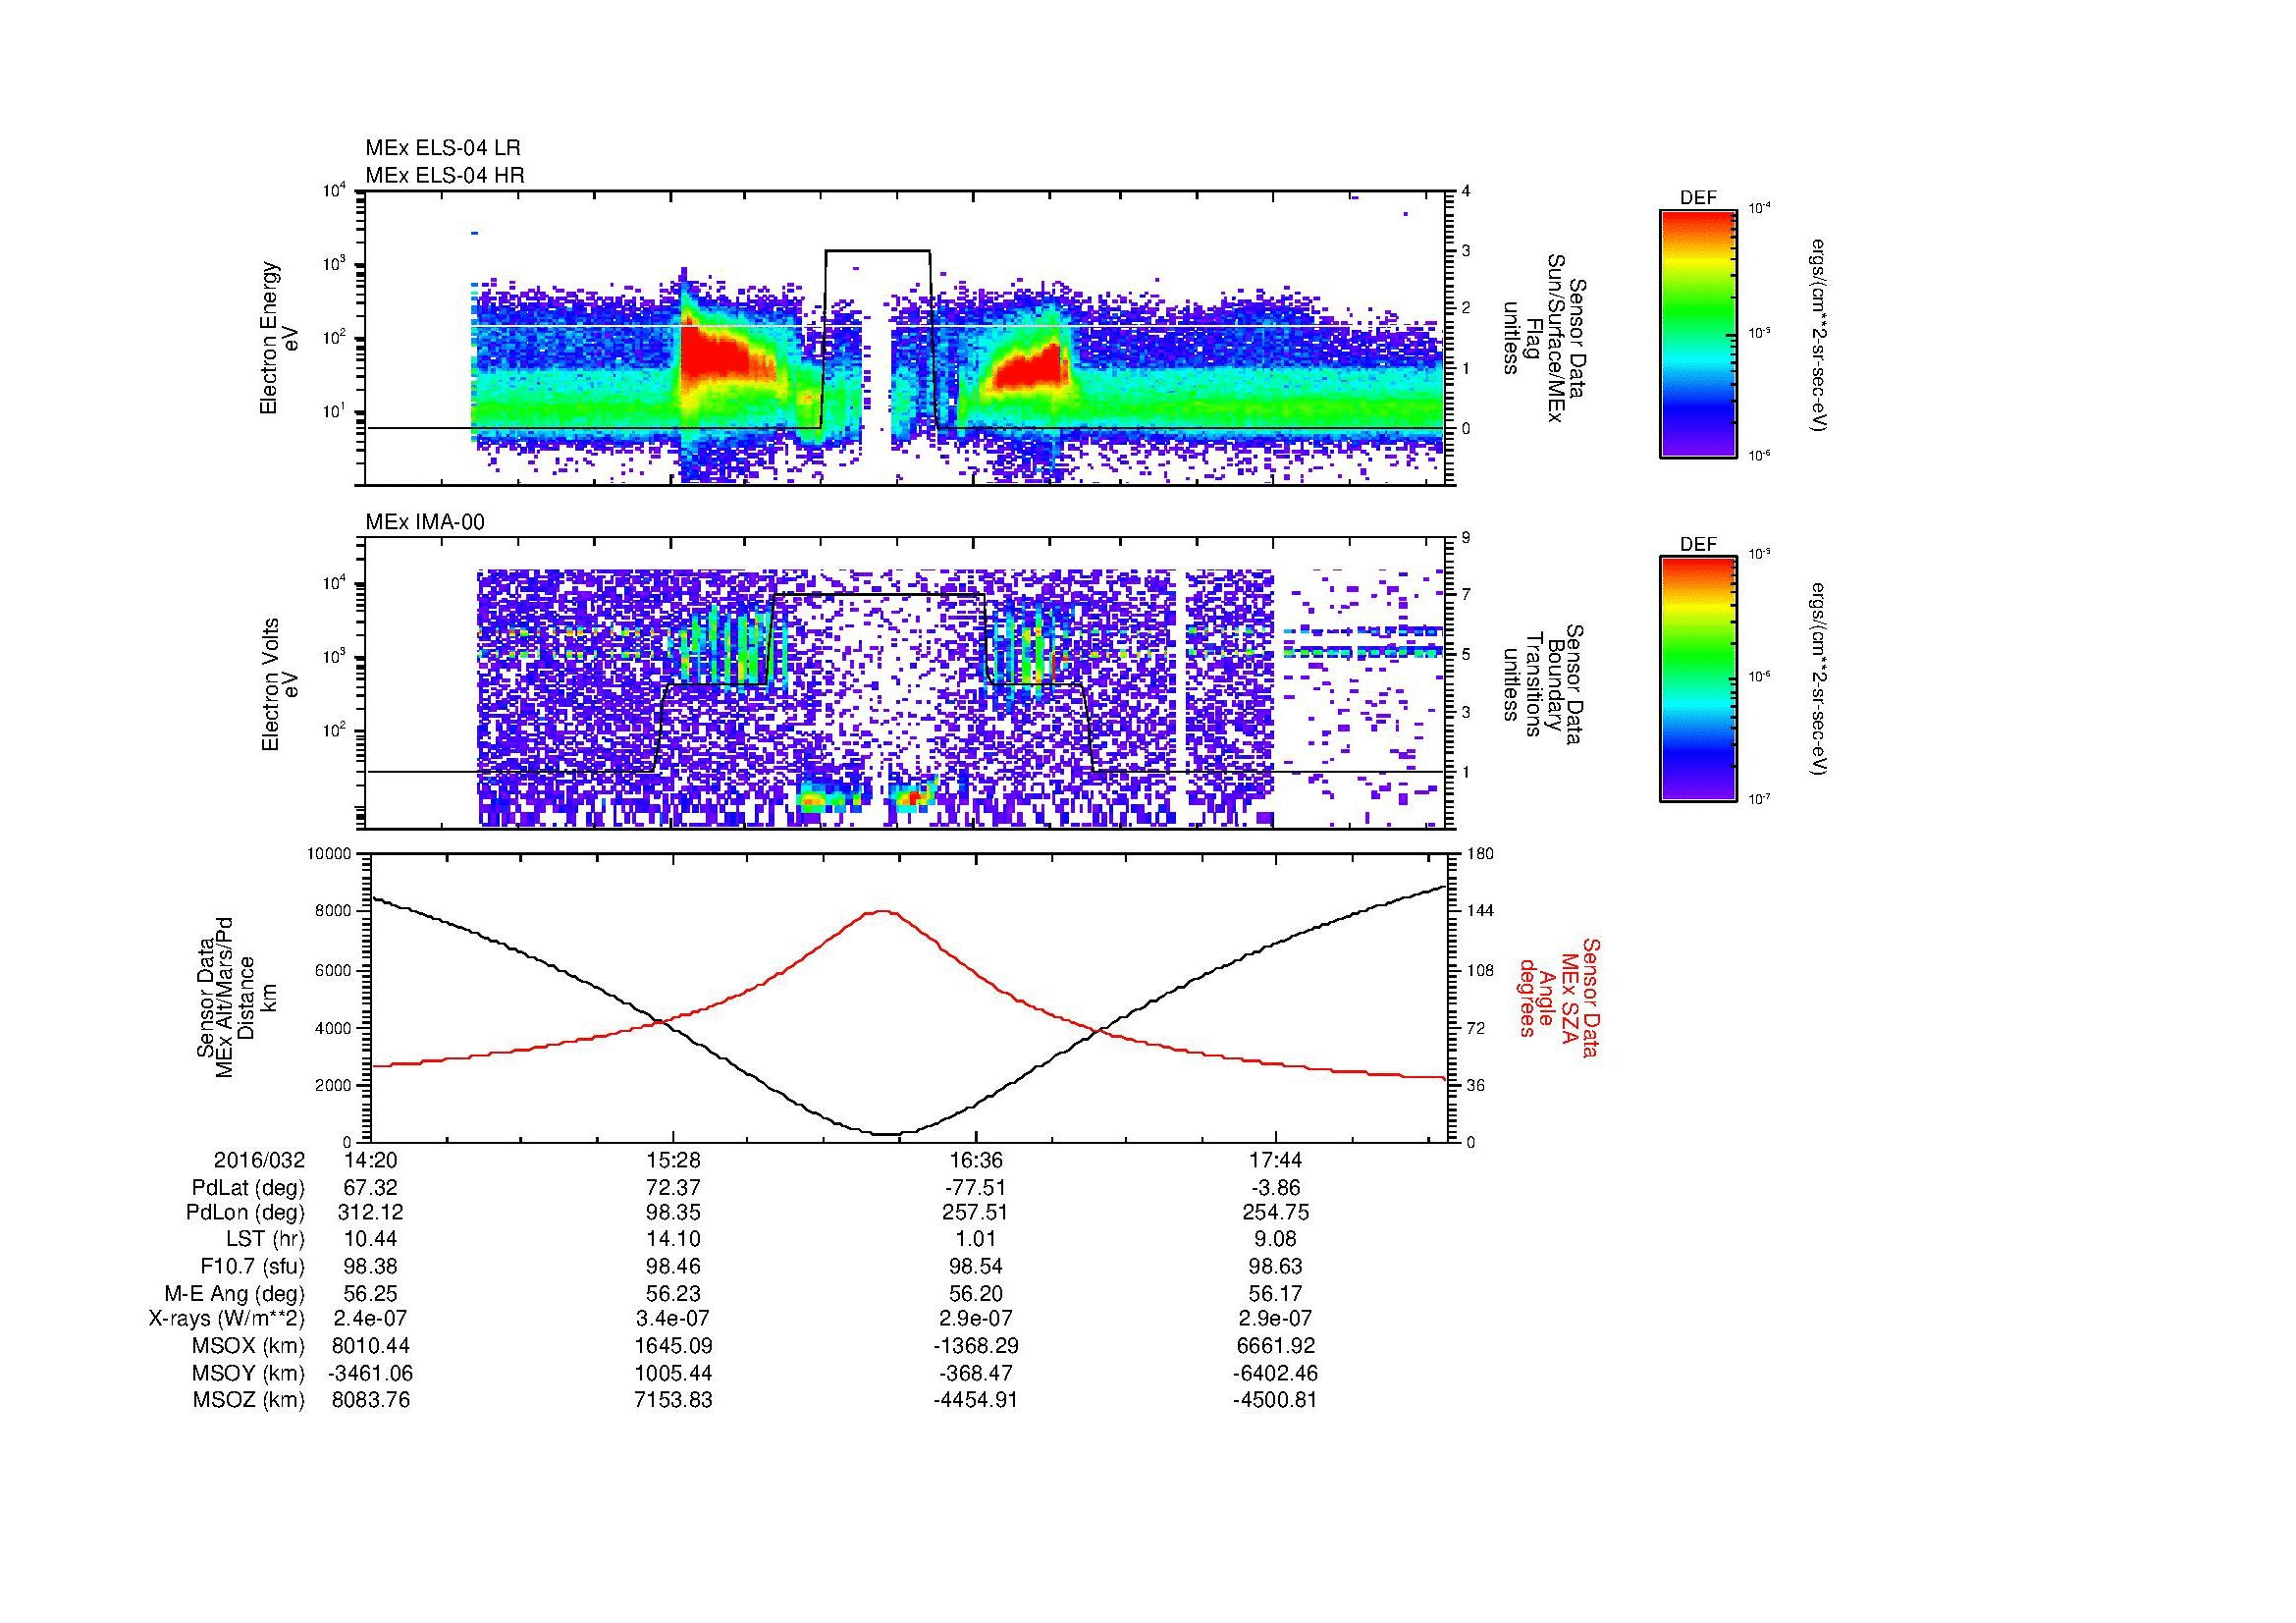
Task: Click the Sun/Surface/MEx Flag axis label
Action: (x=1544, y=338)
